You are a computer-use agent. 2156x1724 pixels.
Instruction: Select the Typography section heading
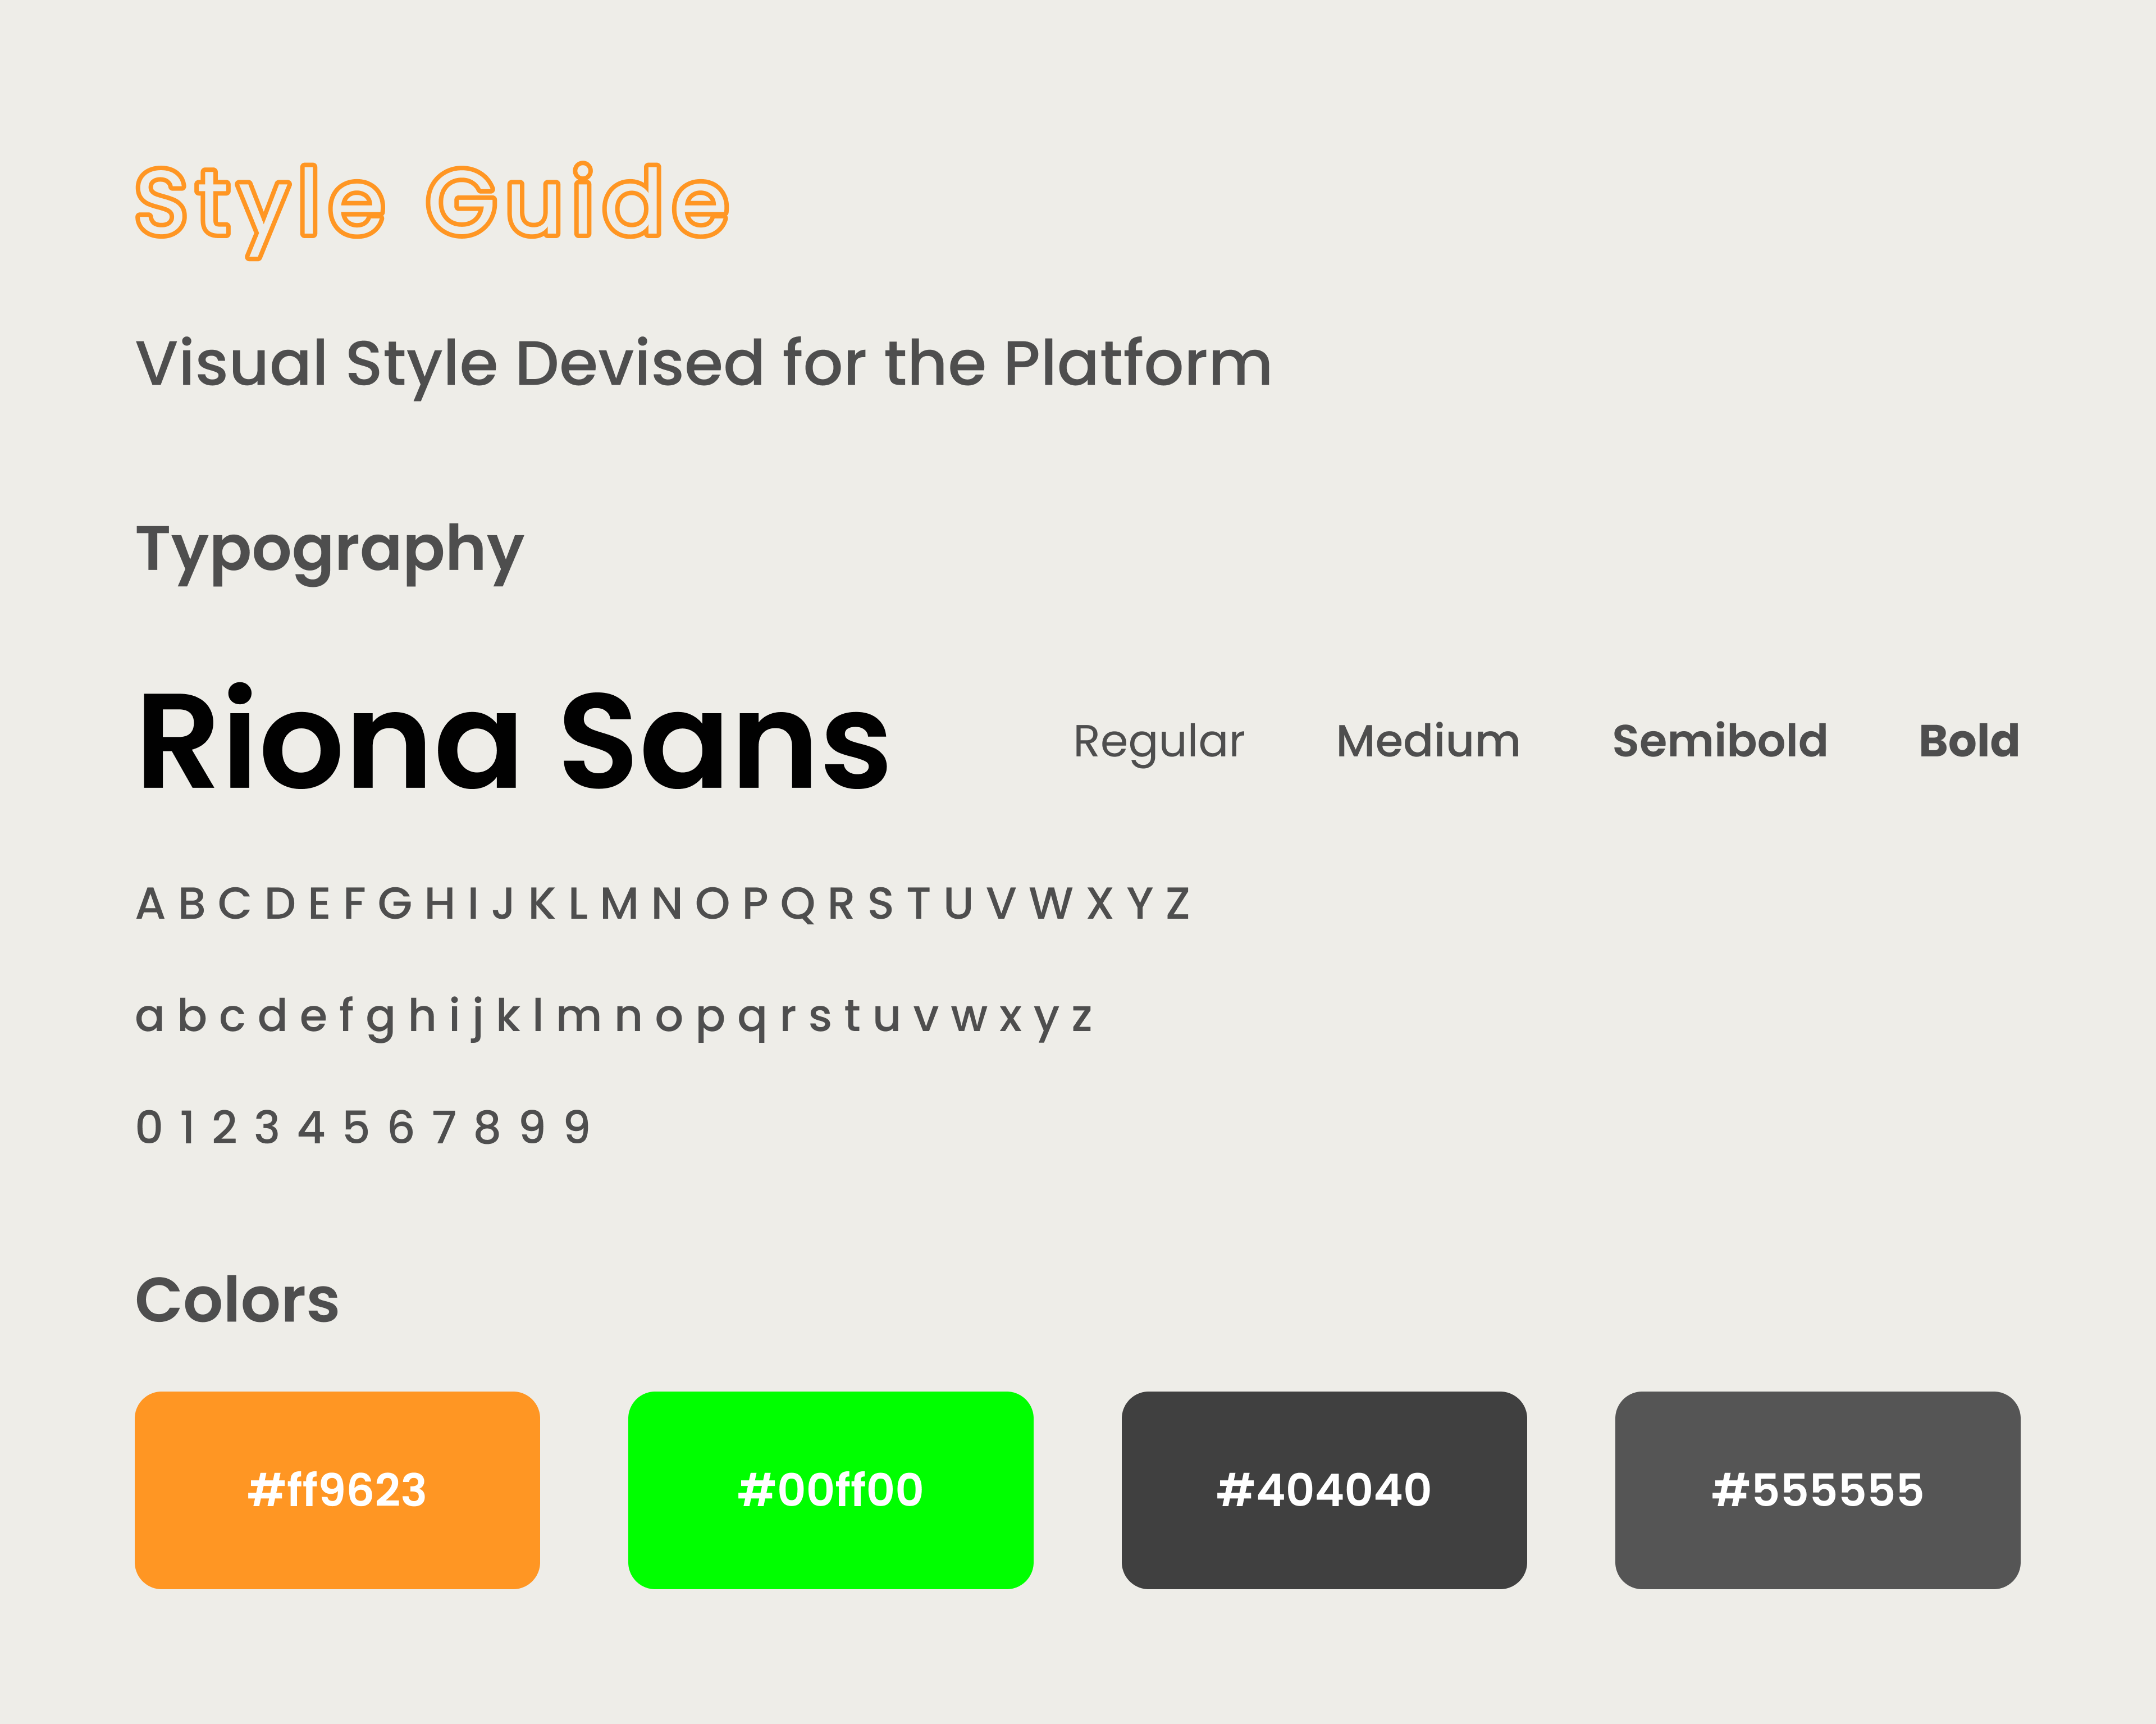coord(329,551)
